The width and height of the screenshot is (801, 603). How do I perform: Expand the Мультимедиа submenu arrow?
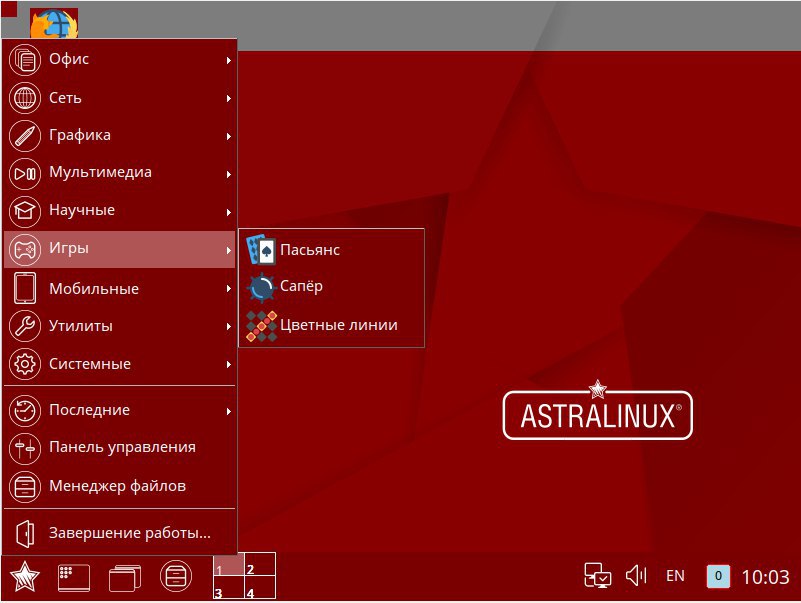[229, 174]
